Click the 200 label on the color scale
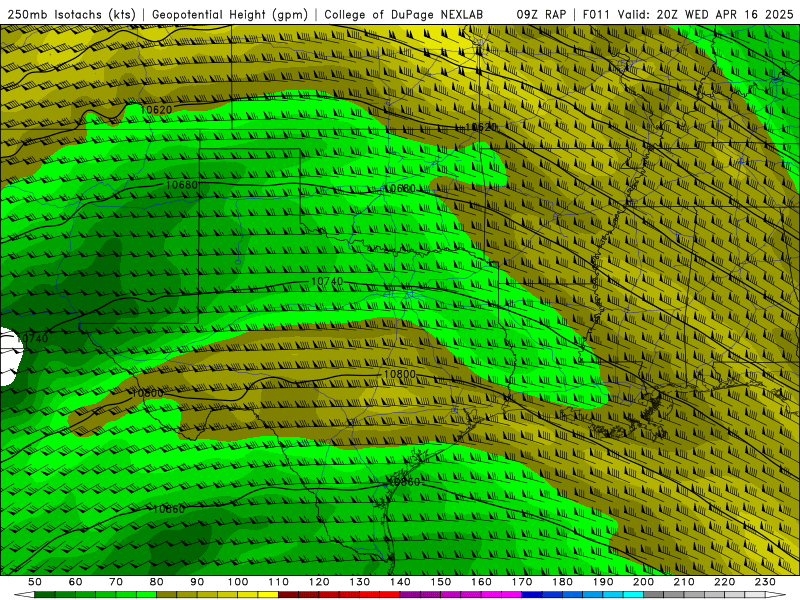Viewport: 800px width, 600px height. [x=644, y=582]
